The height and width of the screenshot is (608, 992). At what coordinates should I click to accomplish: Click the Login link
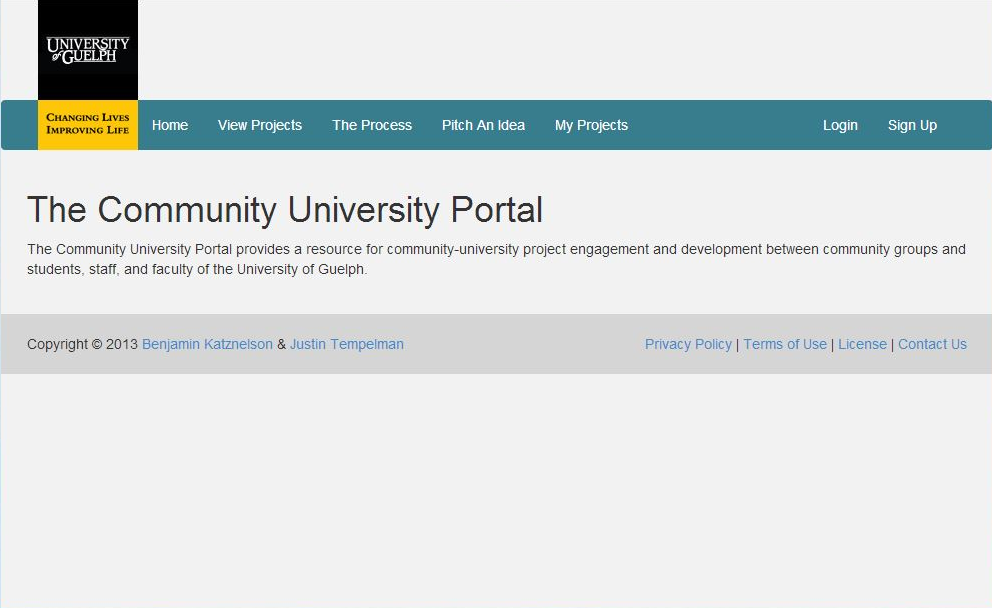point(840,125)
